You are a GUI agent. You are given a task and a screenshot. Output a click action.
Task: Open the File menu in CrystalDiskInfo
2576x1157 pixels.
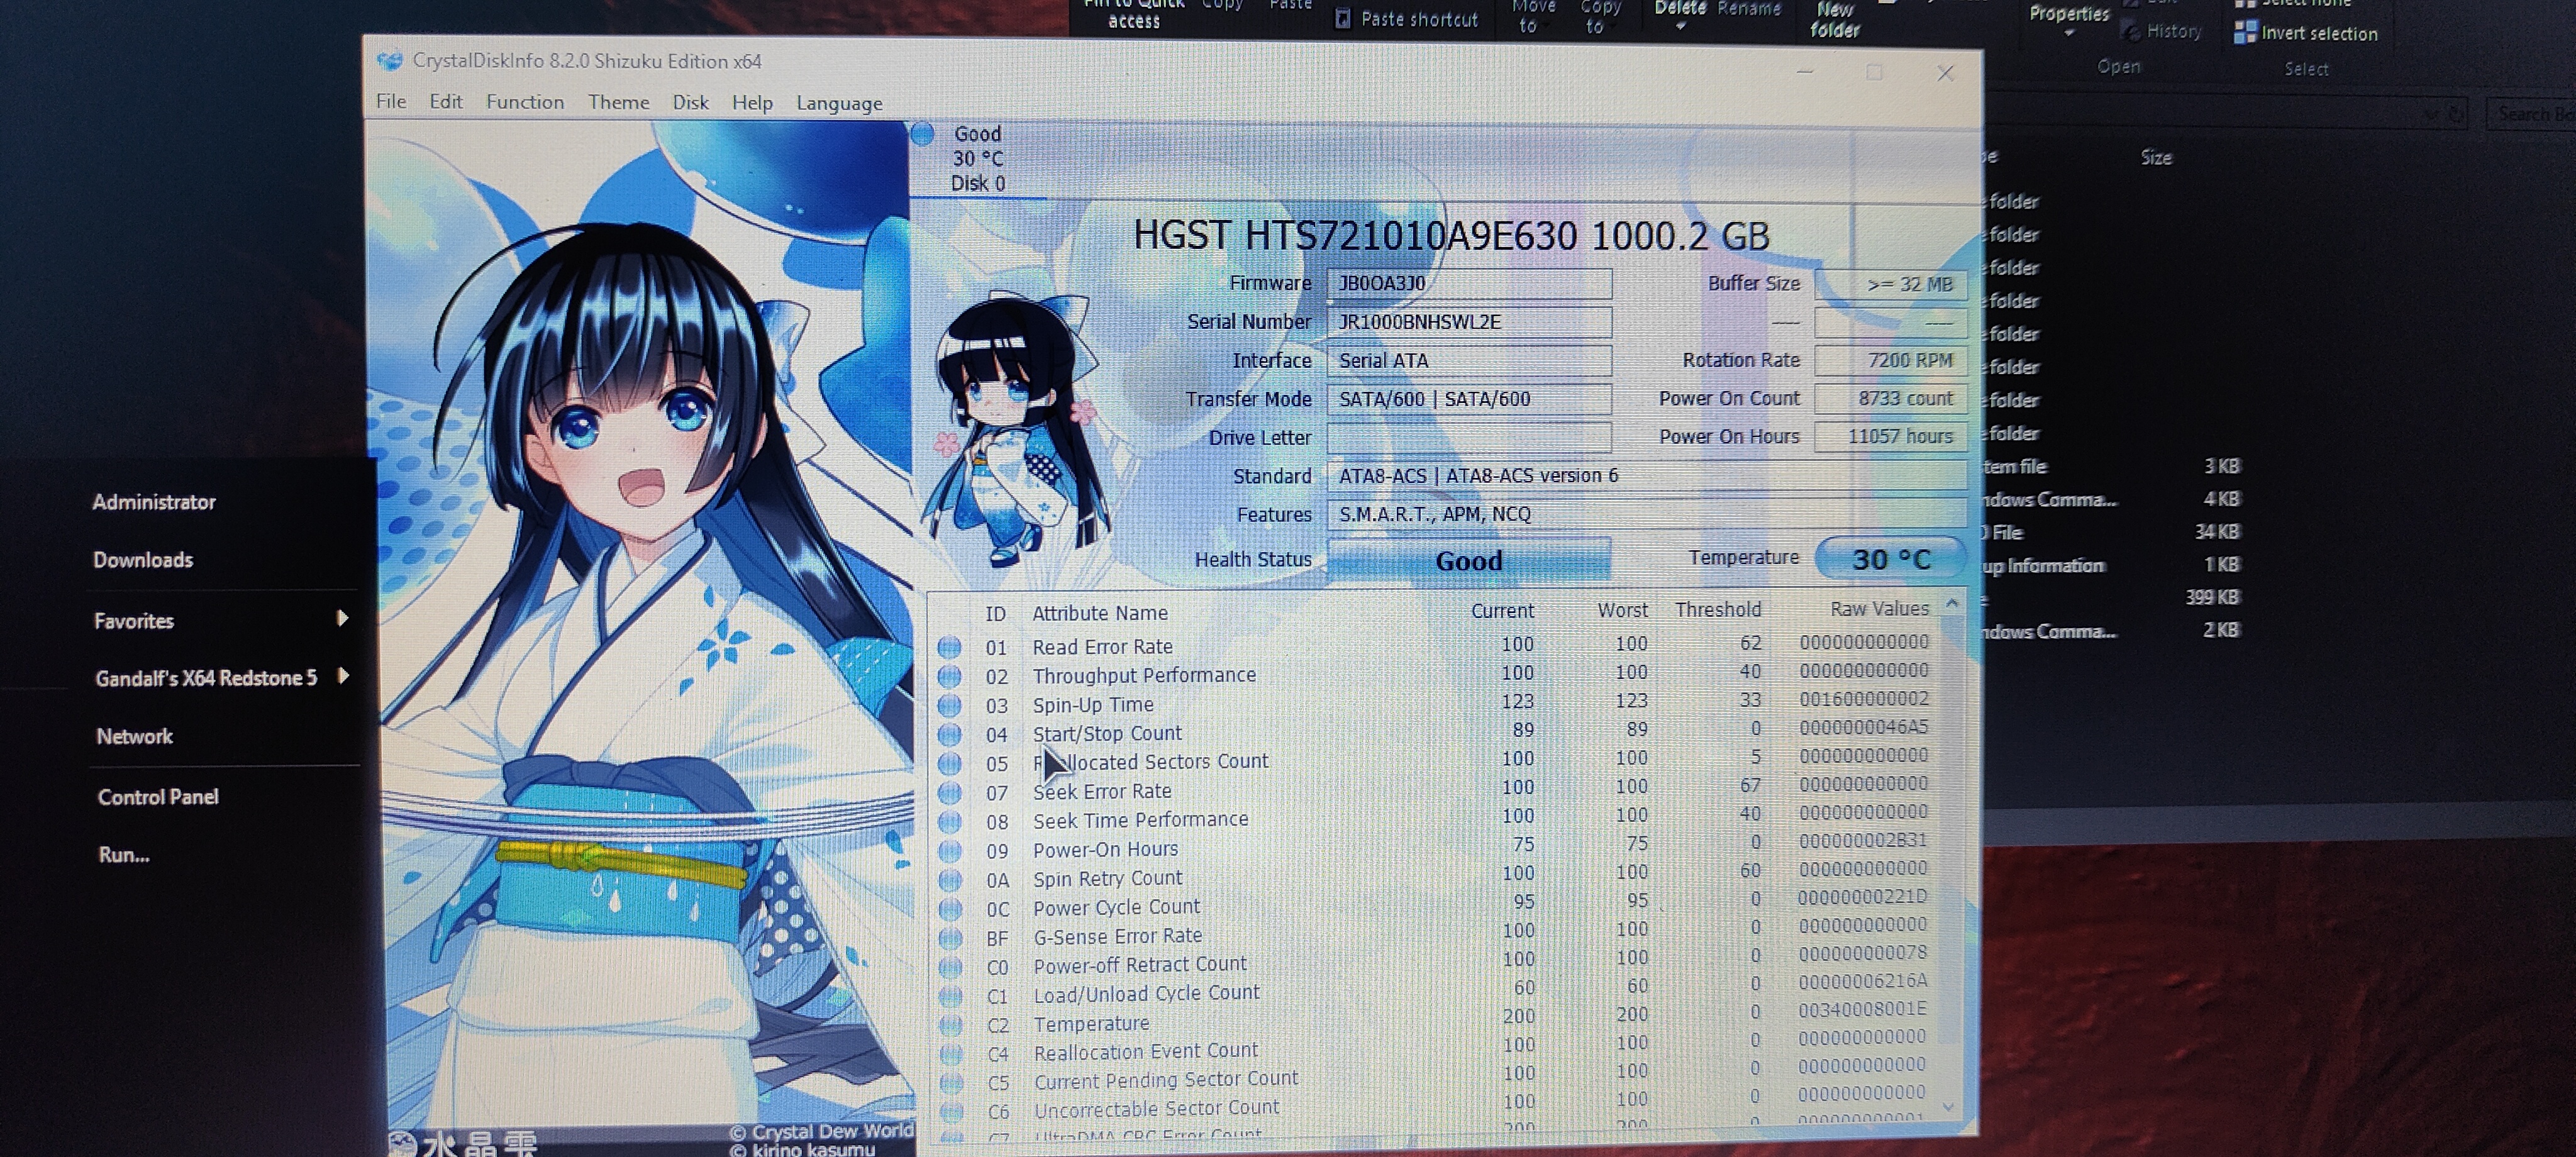click(x=391, y=101)
